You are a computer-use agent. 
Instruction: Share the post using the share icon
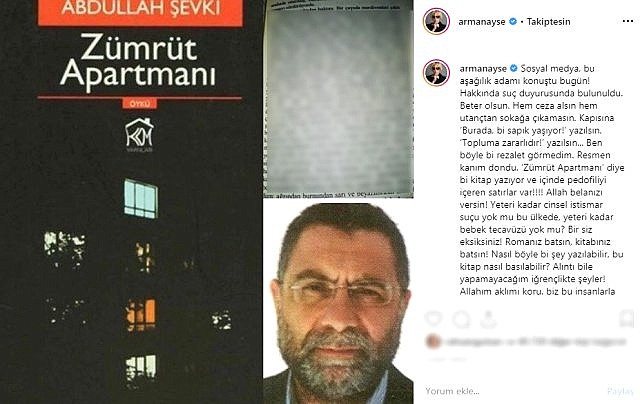point(488,319)
